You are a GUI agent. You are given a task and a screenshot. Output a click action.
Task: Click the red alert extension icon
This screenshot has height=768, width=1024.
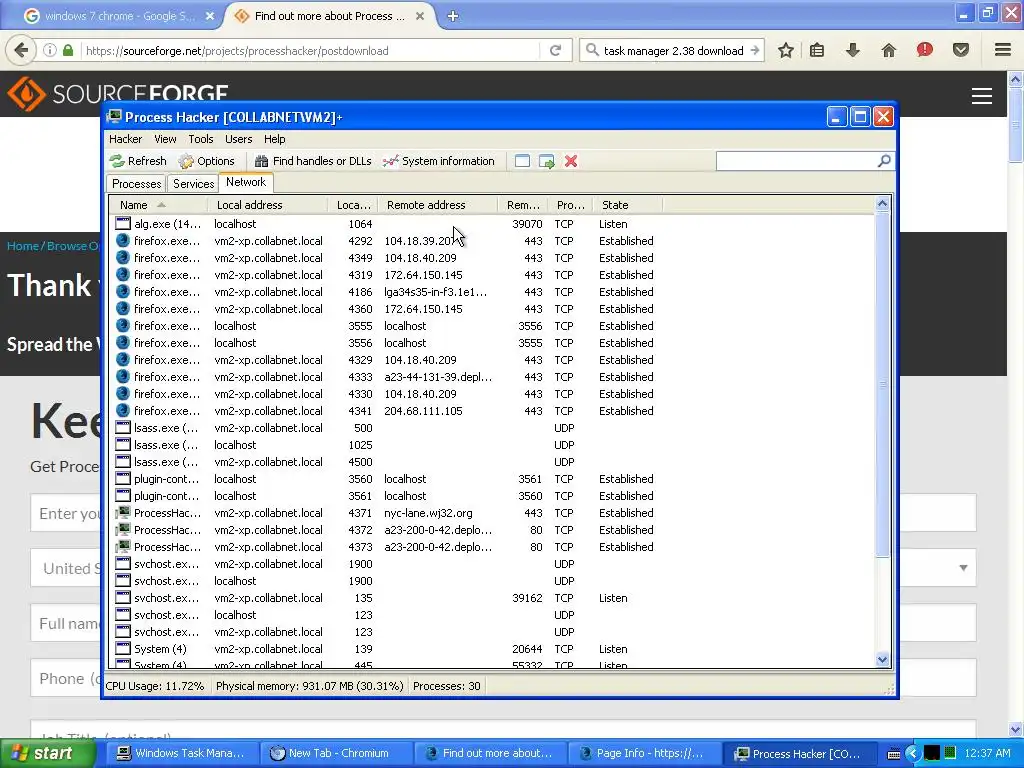coord(924,50)
